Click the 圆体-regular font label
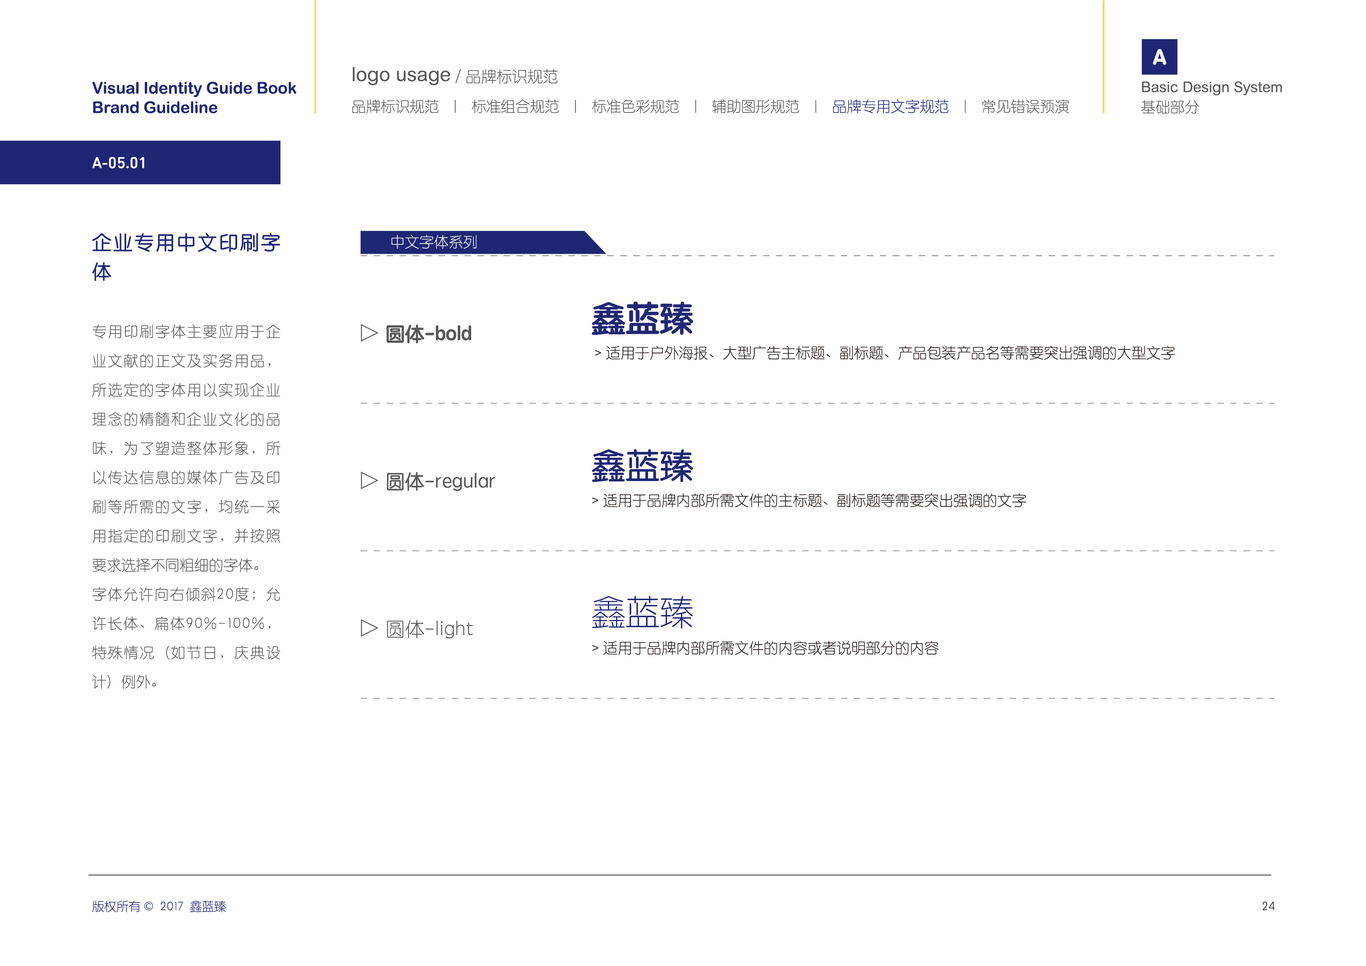Screen dimensions: 1366x966 coord(440,481)
